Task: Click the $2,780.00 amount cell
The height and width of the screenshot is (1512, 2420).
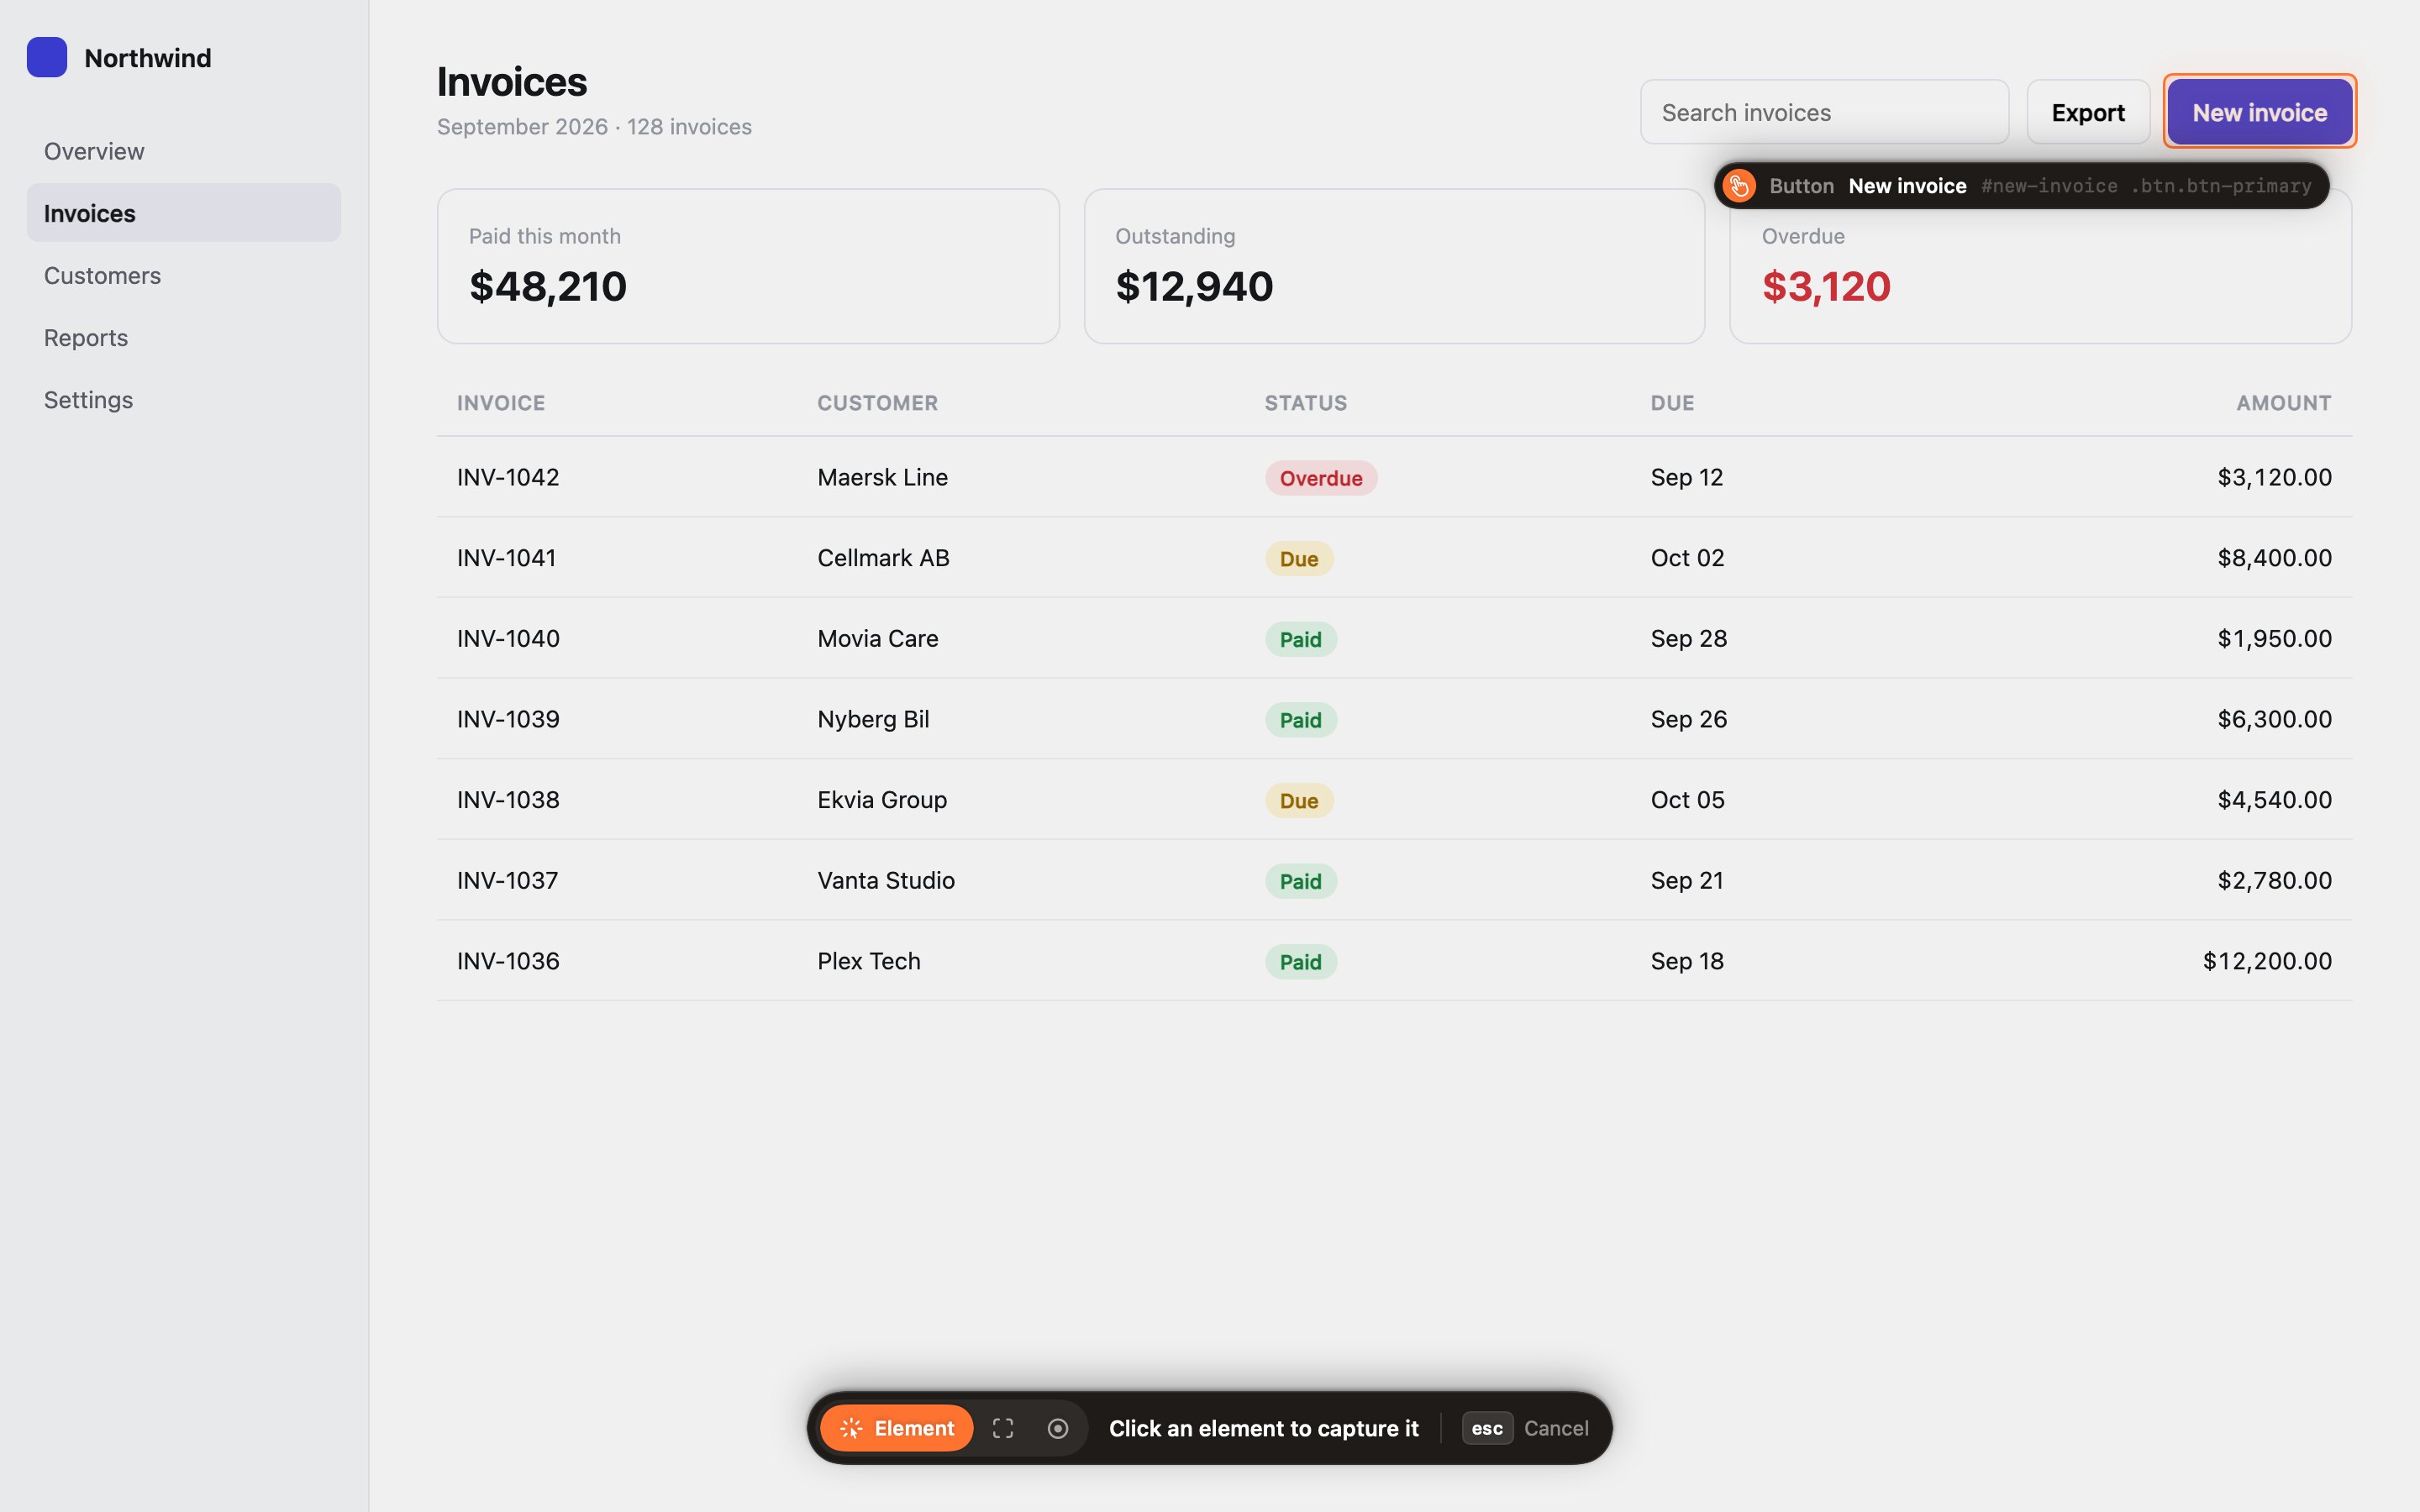Action: tap(2274, 880)
